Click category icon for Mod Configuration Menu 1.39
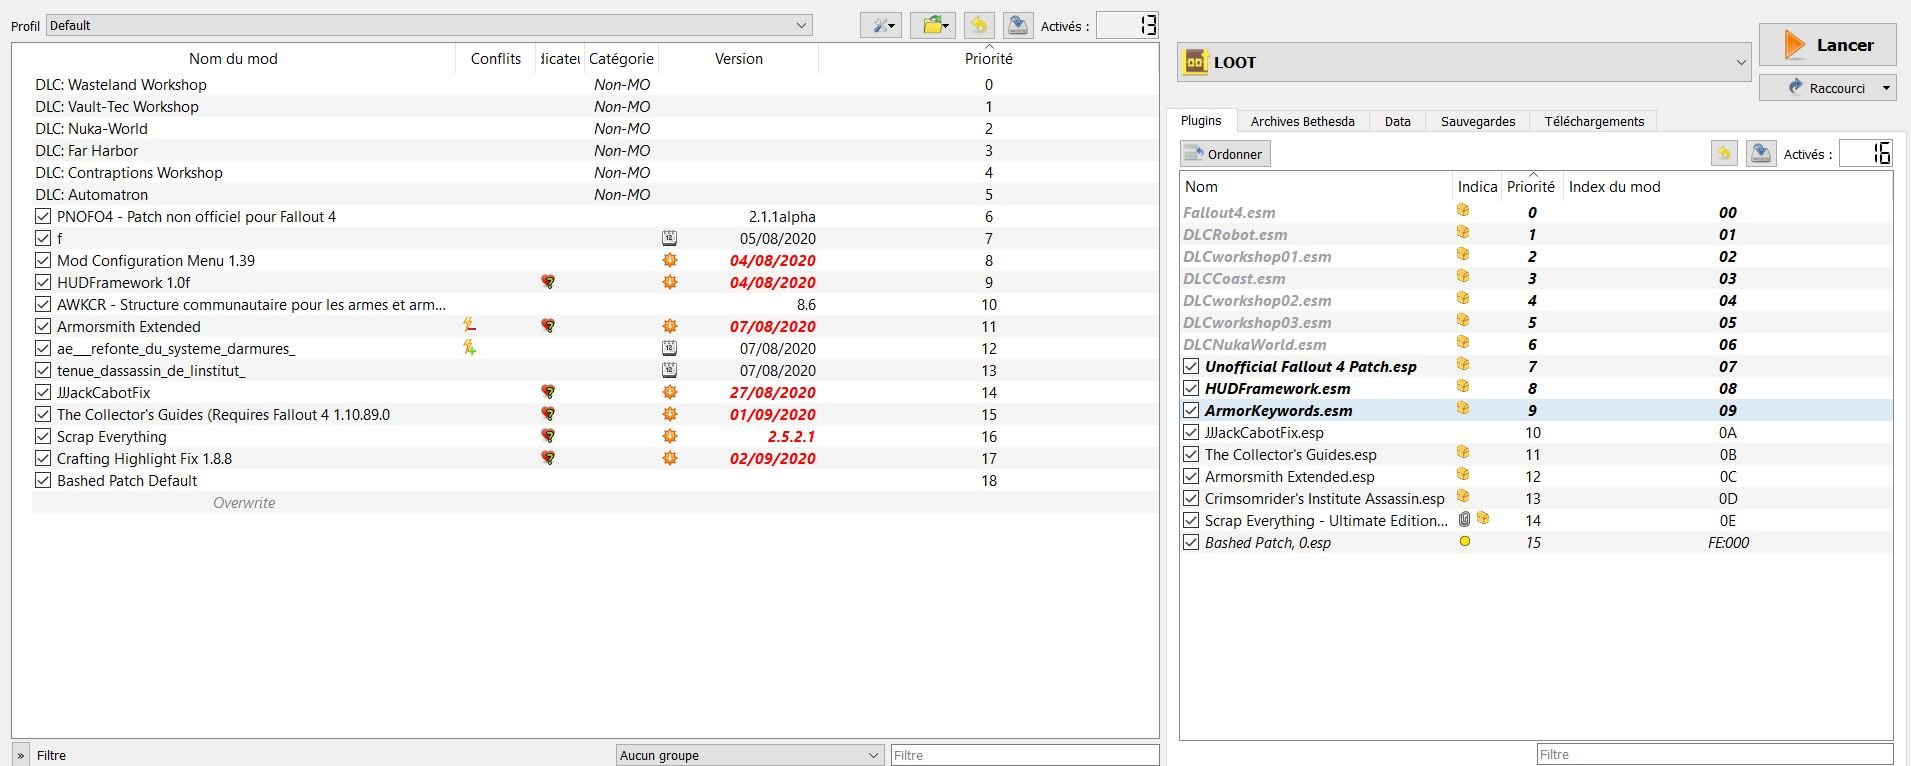1911x766 pixels. [x=670, y=260]
